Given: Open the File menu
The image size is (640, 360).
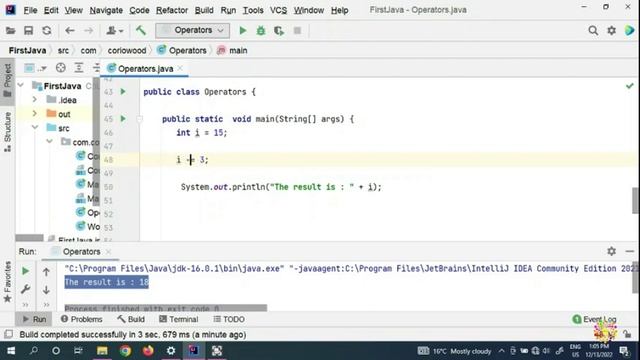Looking at the screenshot, I should click(30, 10).
